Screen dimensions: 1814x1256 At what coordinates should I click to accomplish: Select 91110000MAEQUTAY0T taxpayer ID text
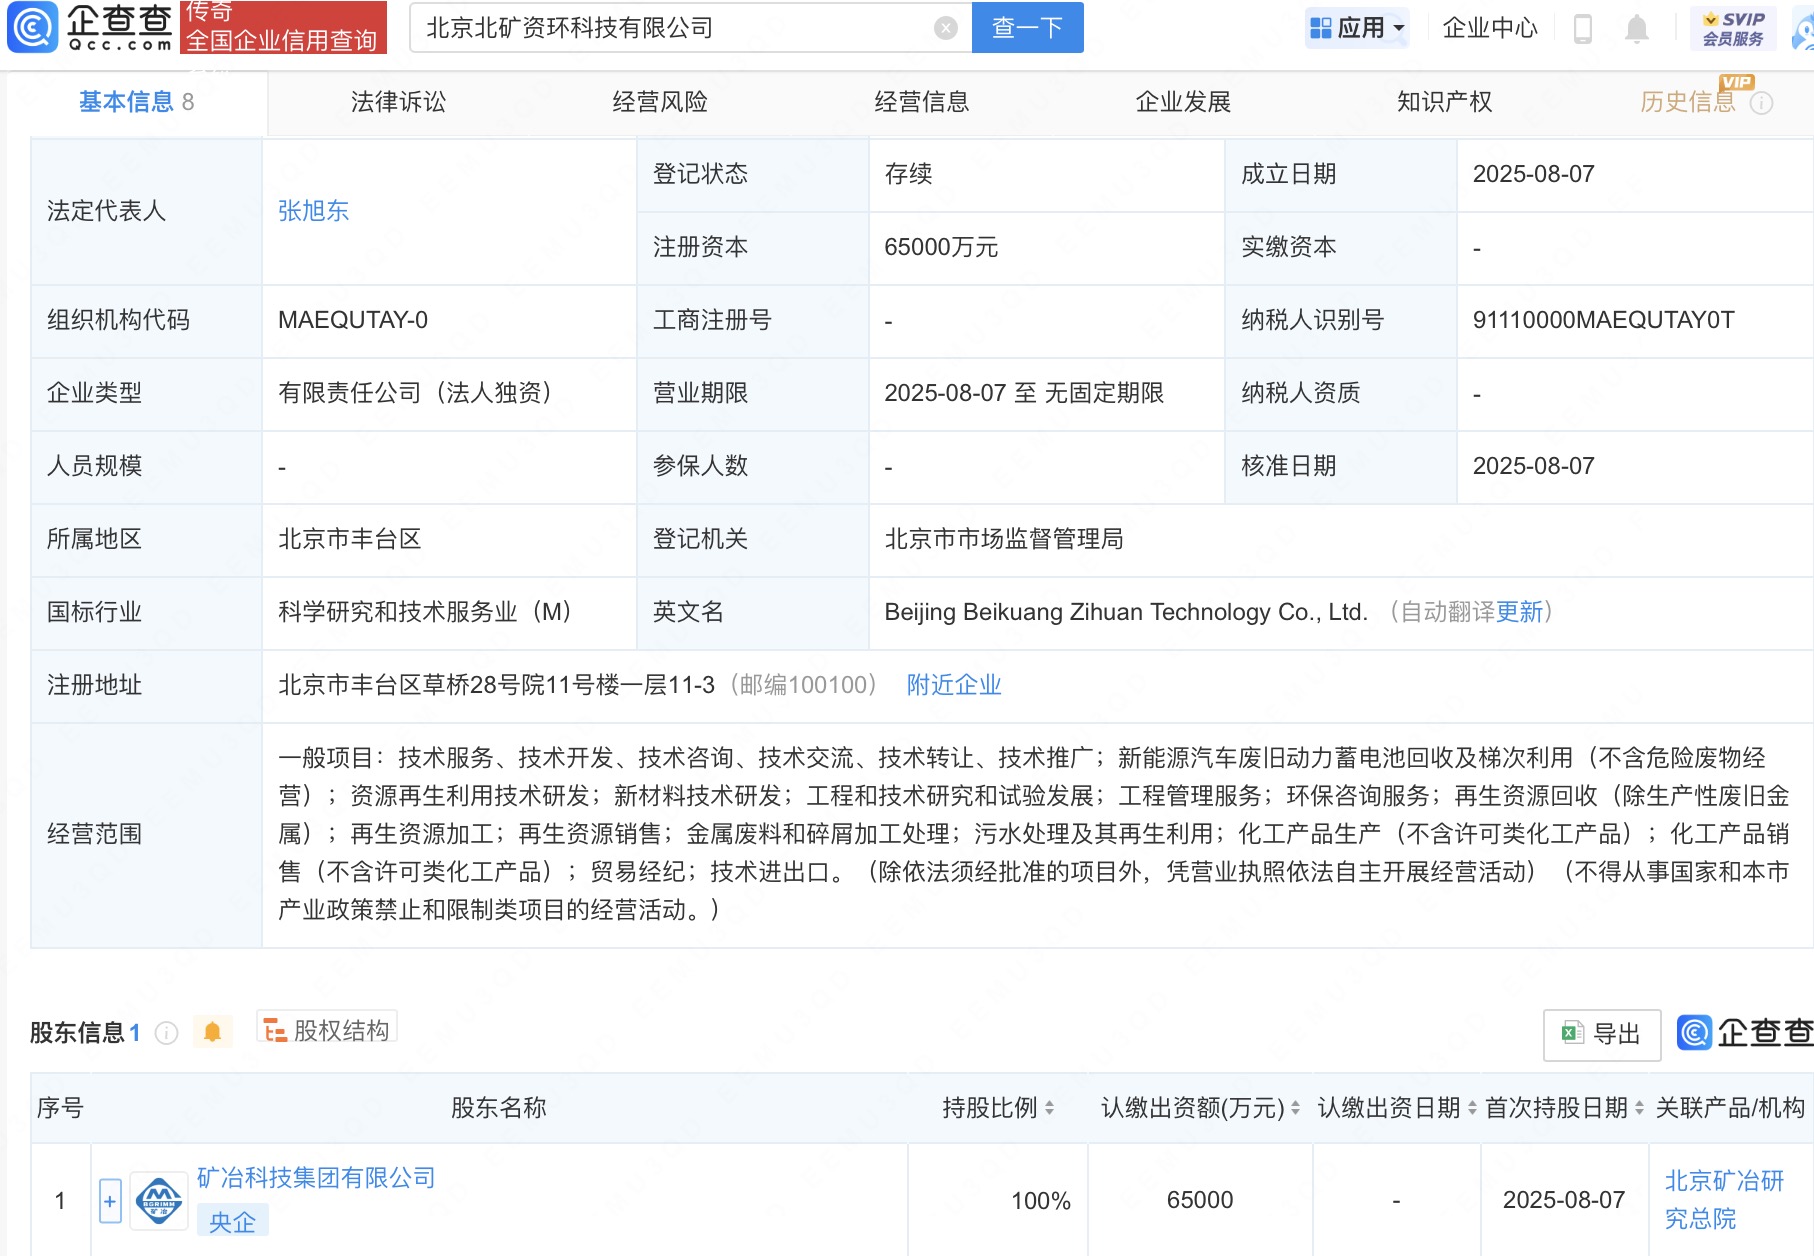tap(1603, 320)
